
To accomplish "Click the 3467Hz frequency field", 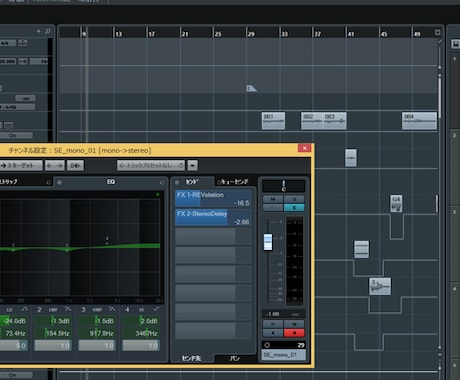I will click(x=141, y=333).
